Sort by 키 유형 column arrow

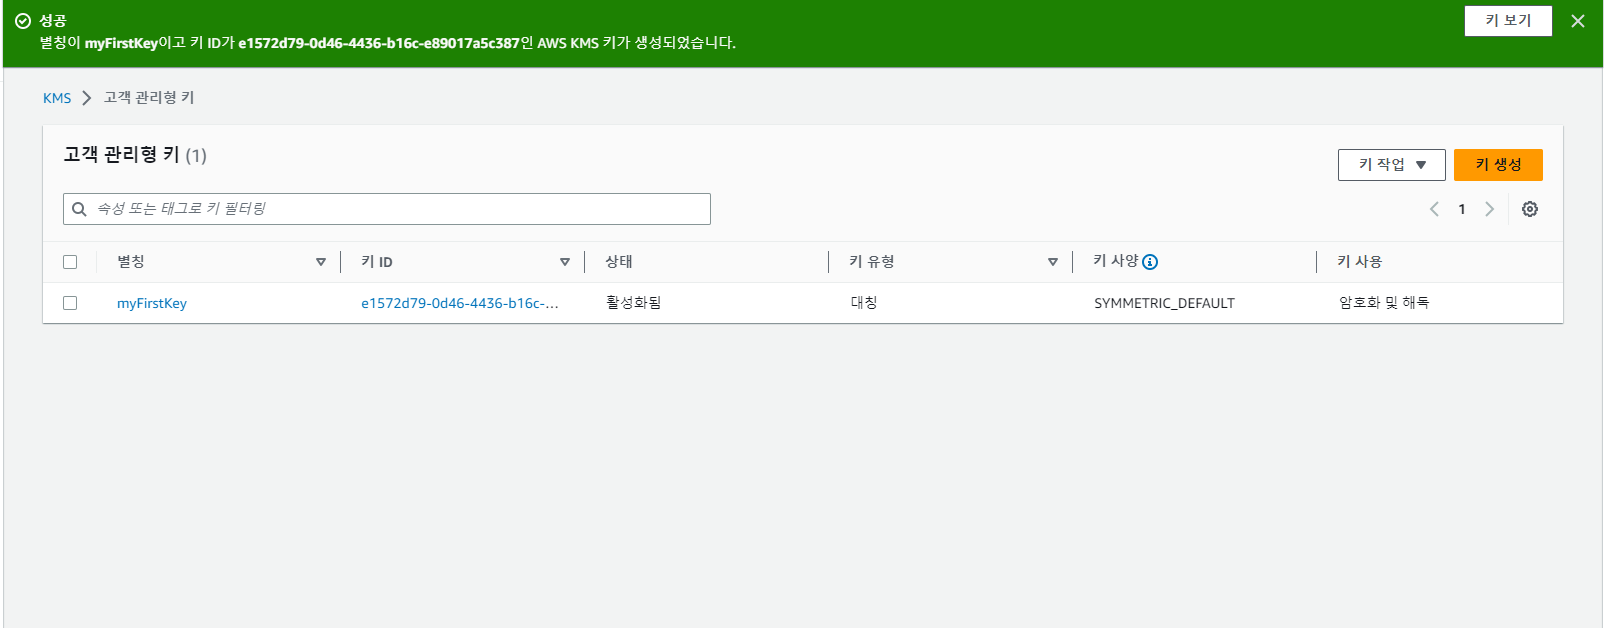pyautogui.click(x=1053, y=262)
